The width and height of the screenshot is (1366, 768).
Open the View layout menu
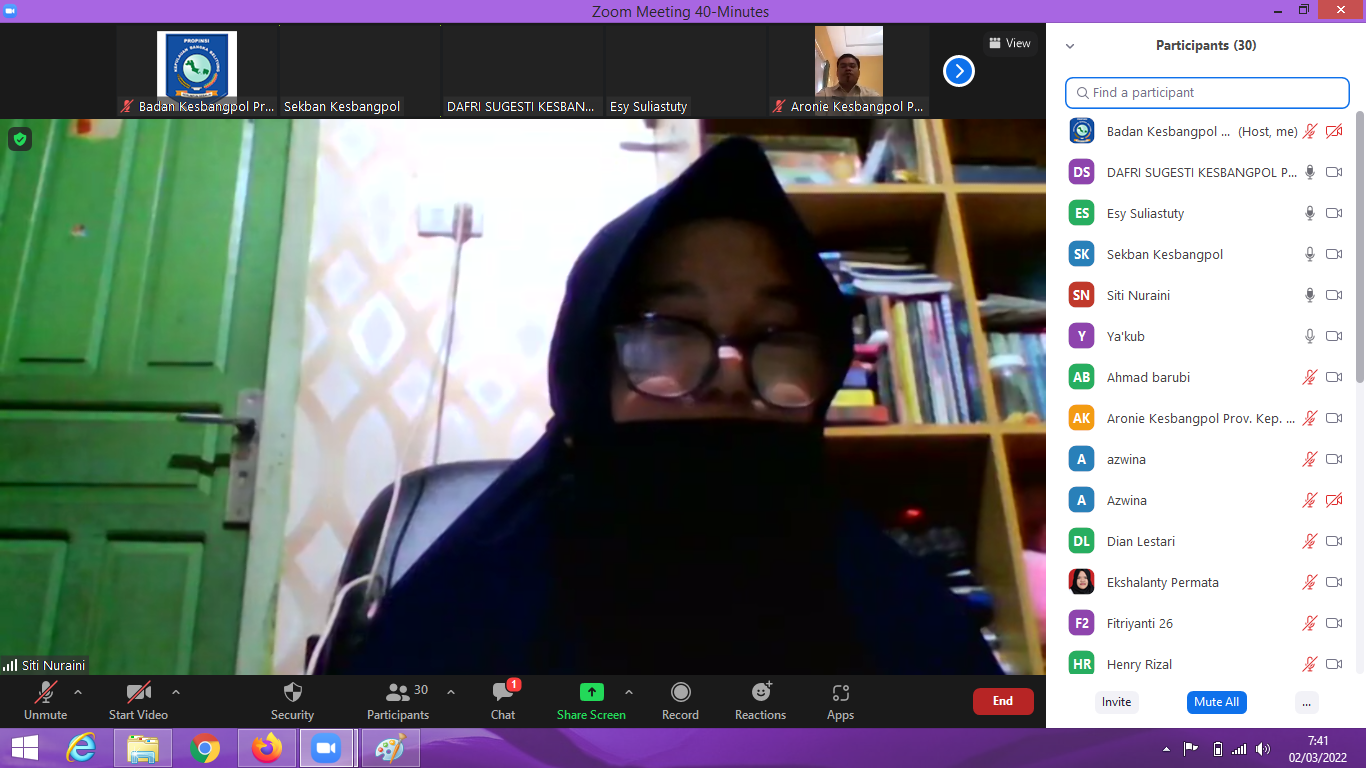pyautogui.click(x=1009, y=43)
